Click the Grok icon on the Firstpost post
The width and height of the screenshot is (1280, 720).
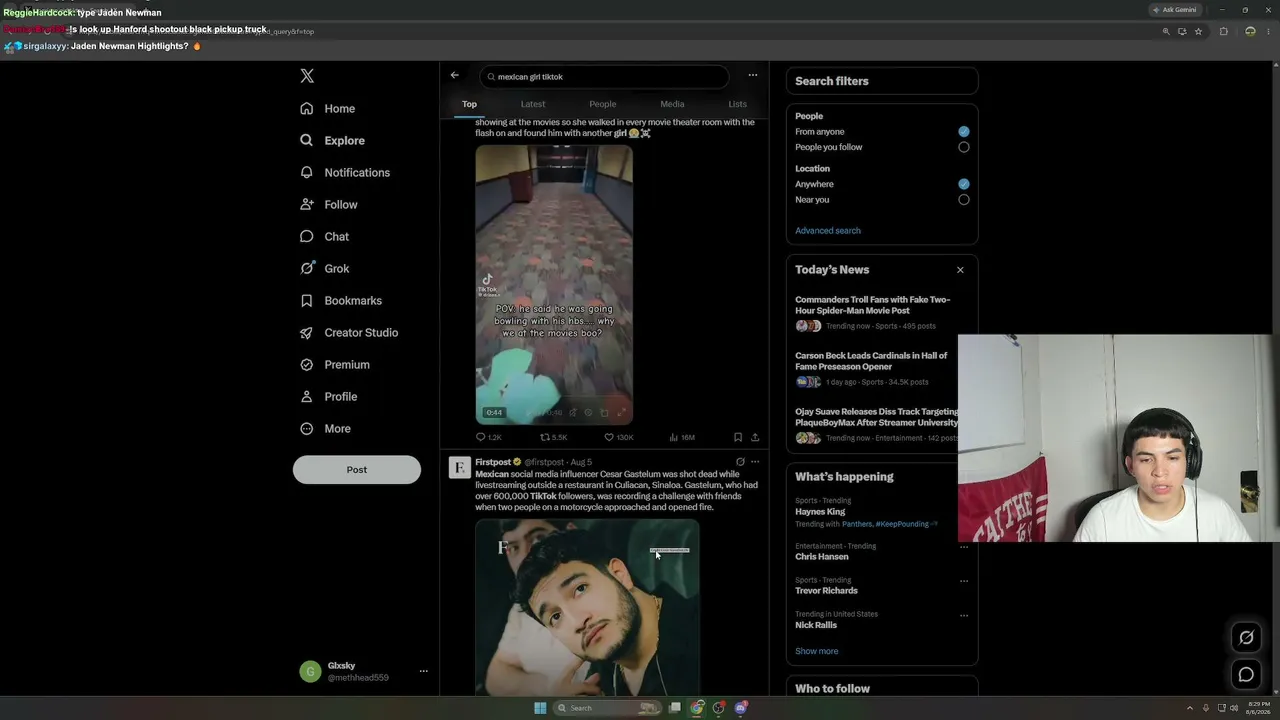click(740, 462)
